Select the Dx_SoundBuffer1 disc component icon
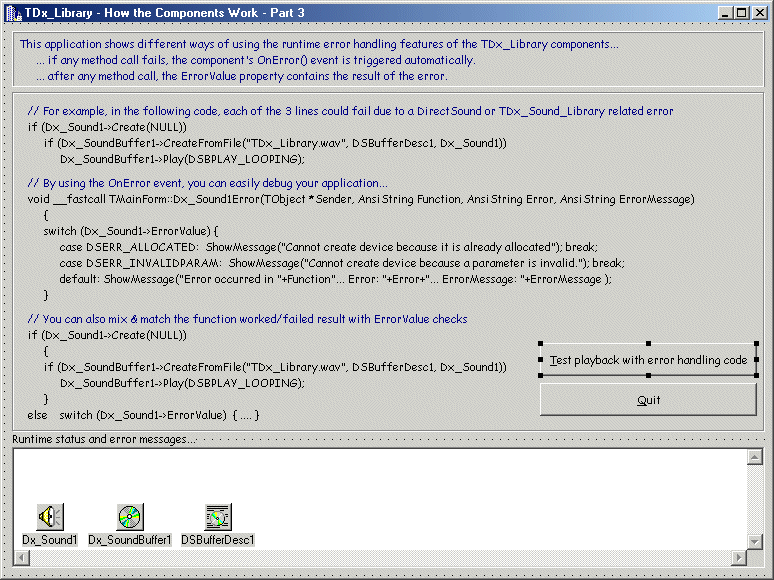This screenshot has width=774, height=580. click(x=130, y=516)
